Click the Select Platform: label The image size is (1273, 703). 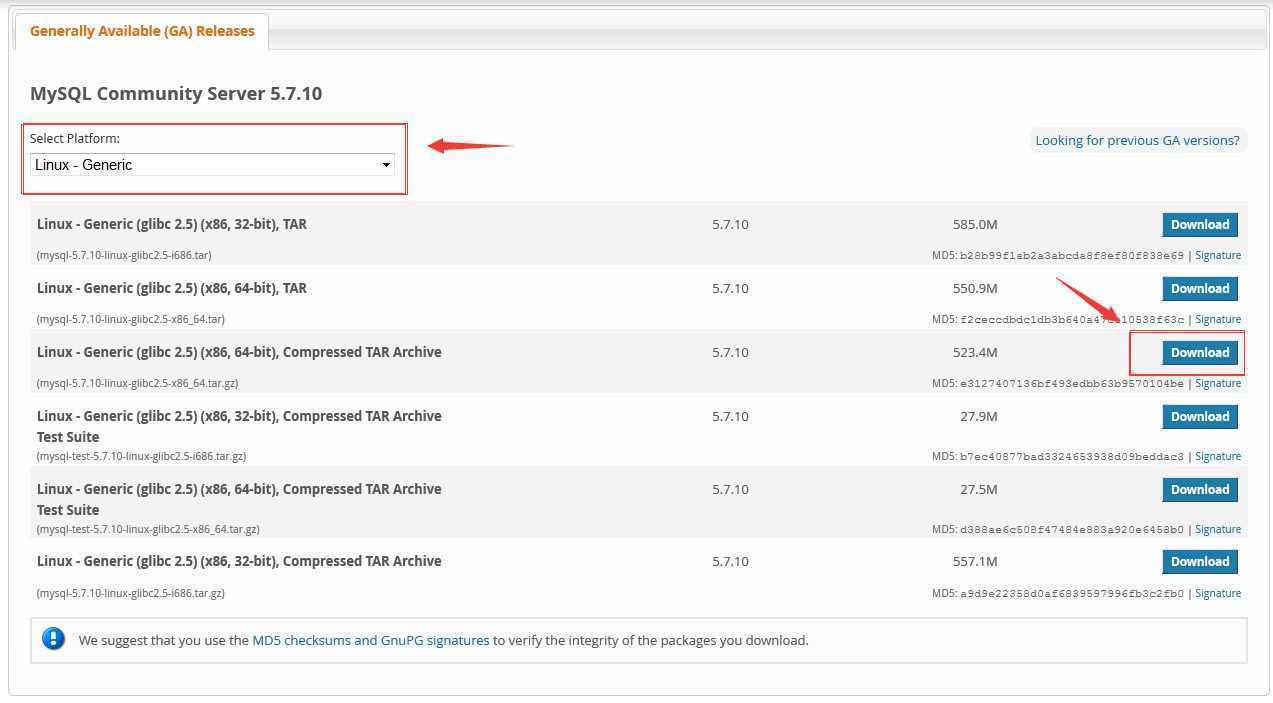coord(75,139)
